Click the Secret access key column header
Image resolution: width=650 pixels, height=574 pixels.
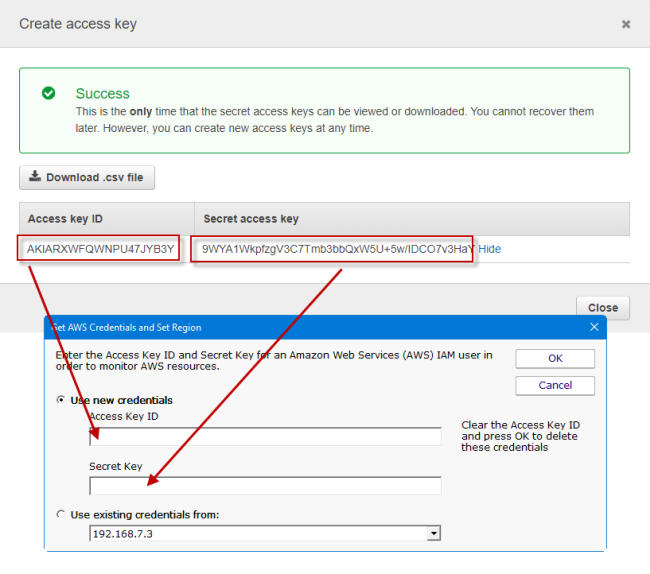pos(251,219)
